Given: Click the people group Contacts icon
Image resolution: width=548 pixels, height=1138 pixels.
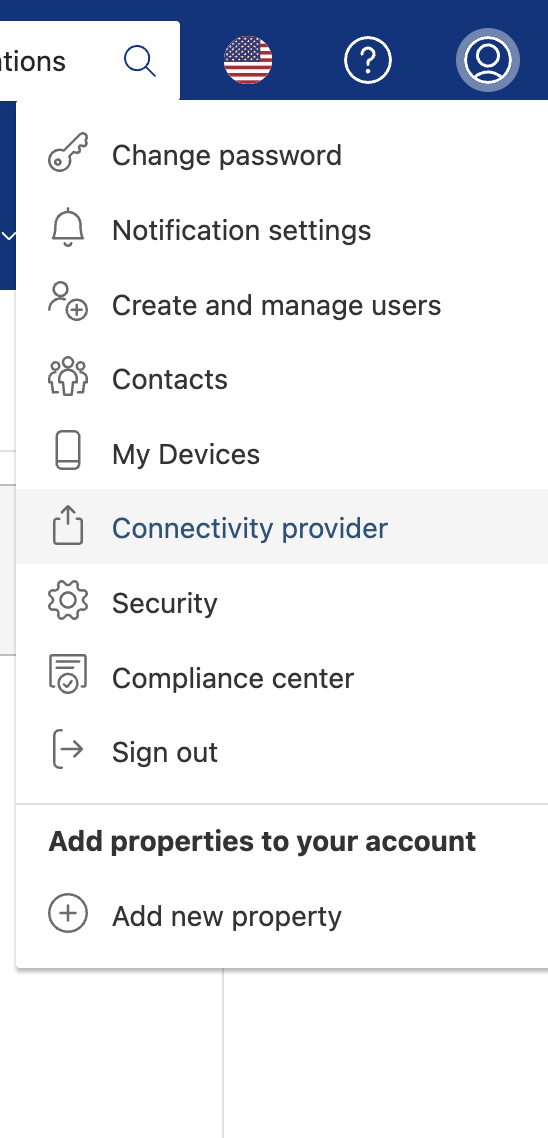Looking at the screenshot, I should 68,376.
